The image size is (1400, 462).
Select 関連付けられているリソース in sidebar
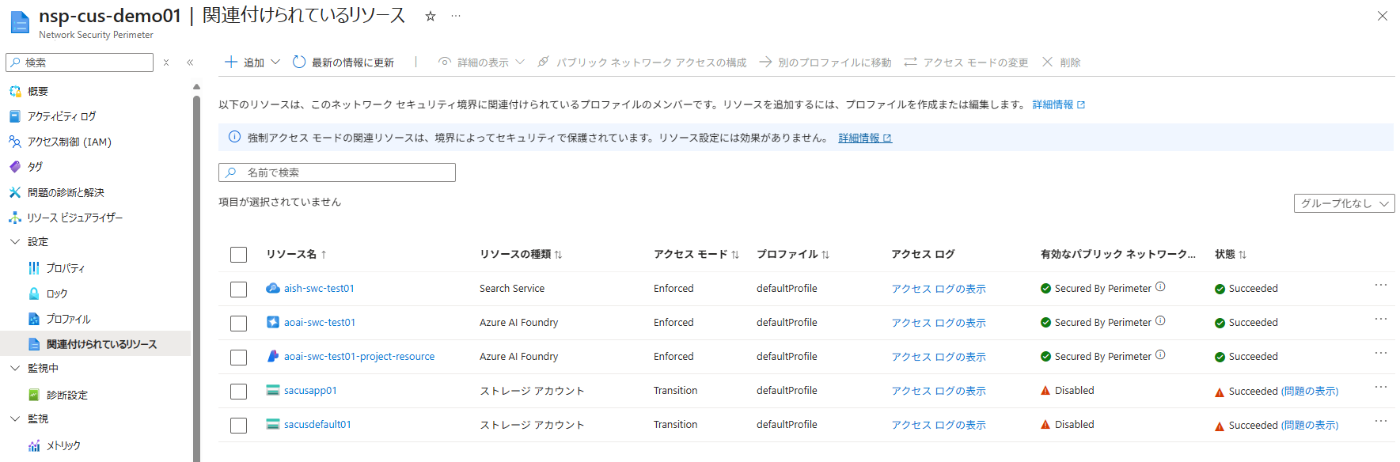coord(95,344)
